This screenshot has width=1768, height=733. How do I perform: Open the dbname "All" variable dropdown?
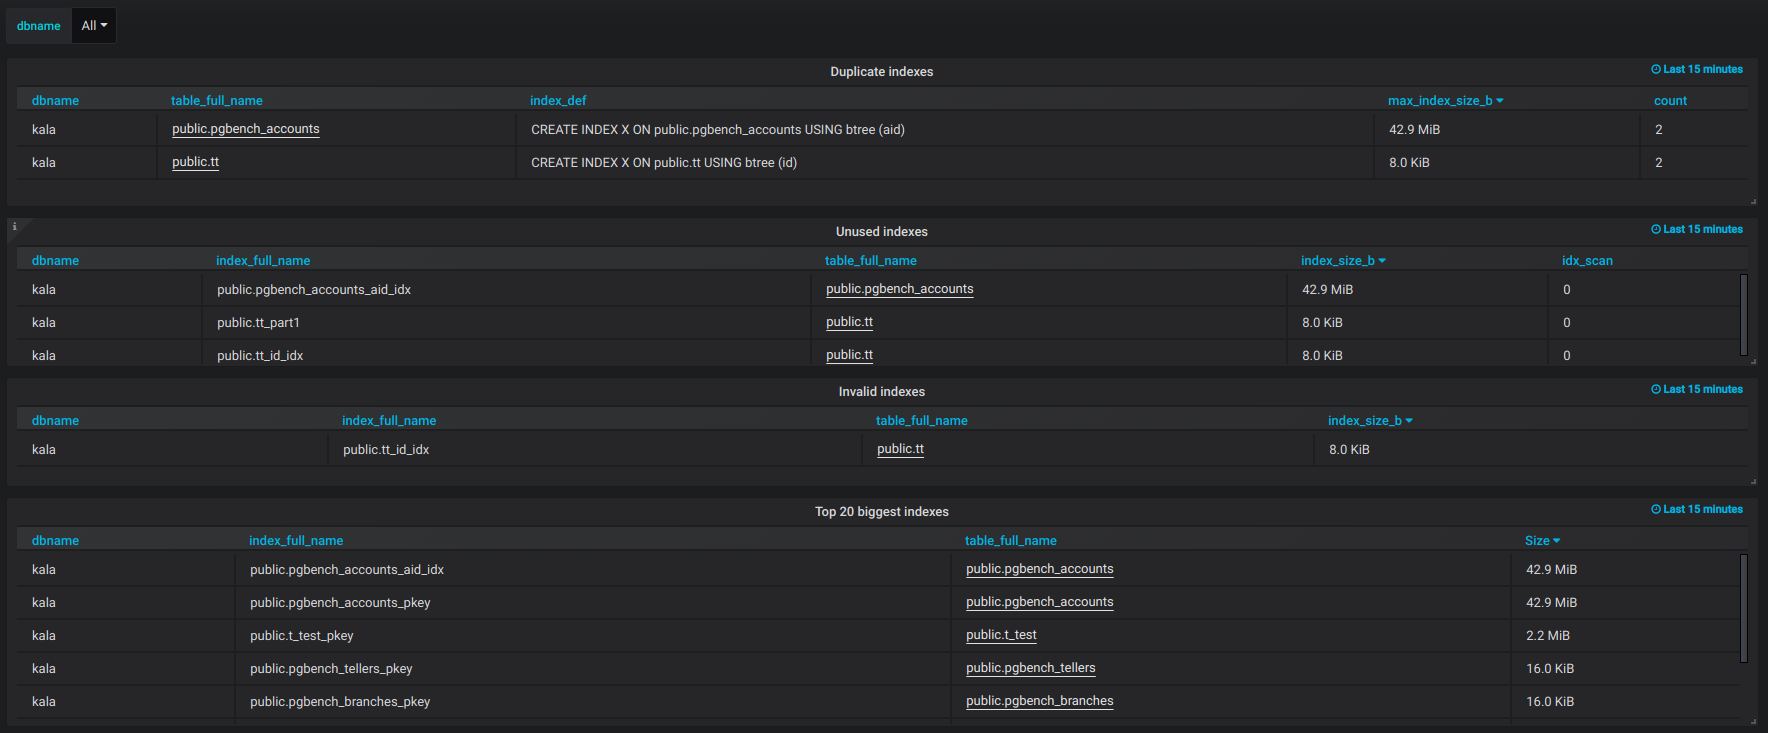pyautogui.click(x=94, y=26)
